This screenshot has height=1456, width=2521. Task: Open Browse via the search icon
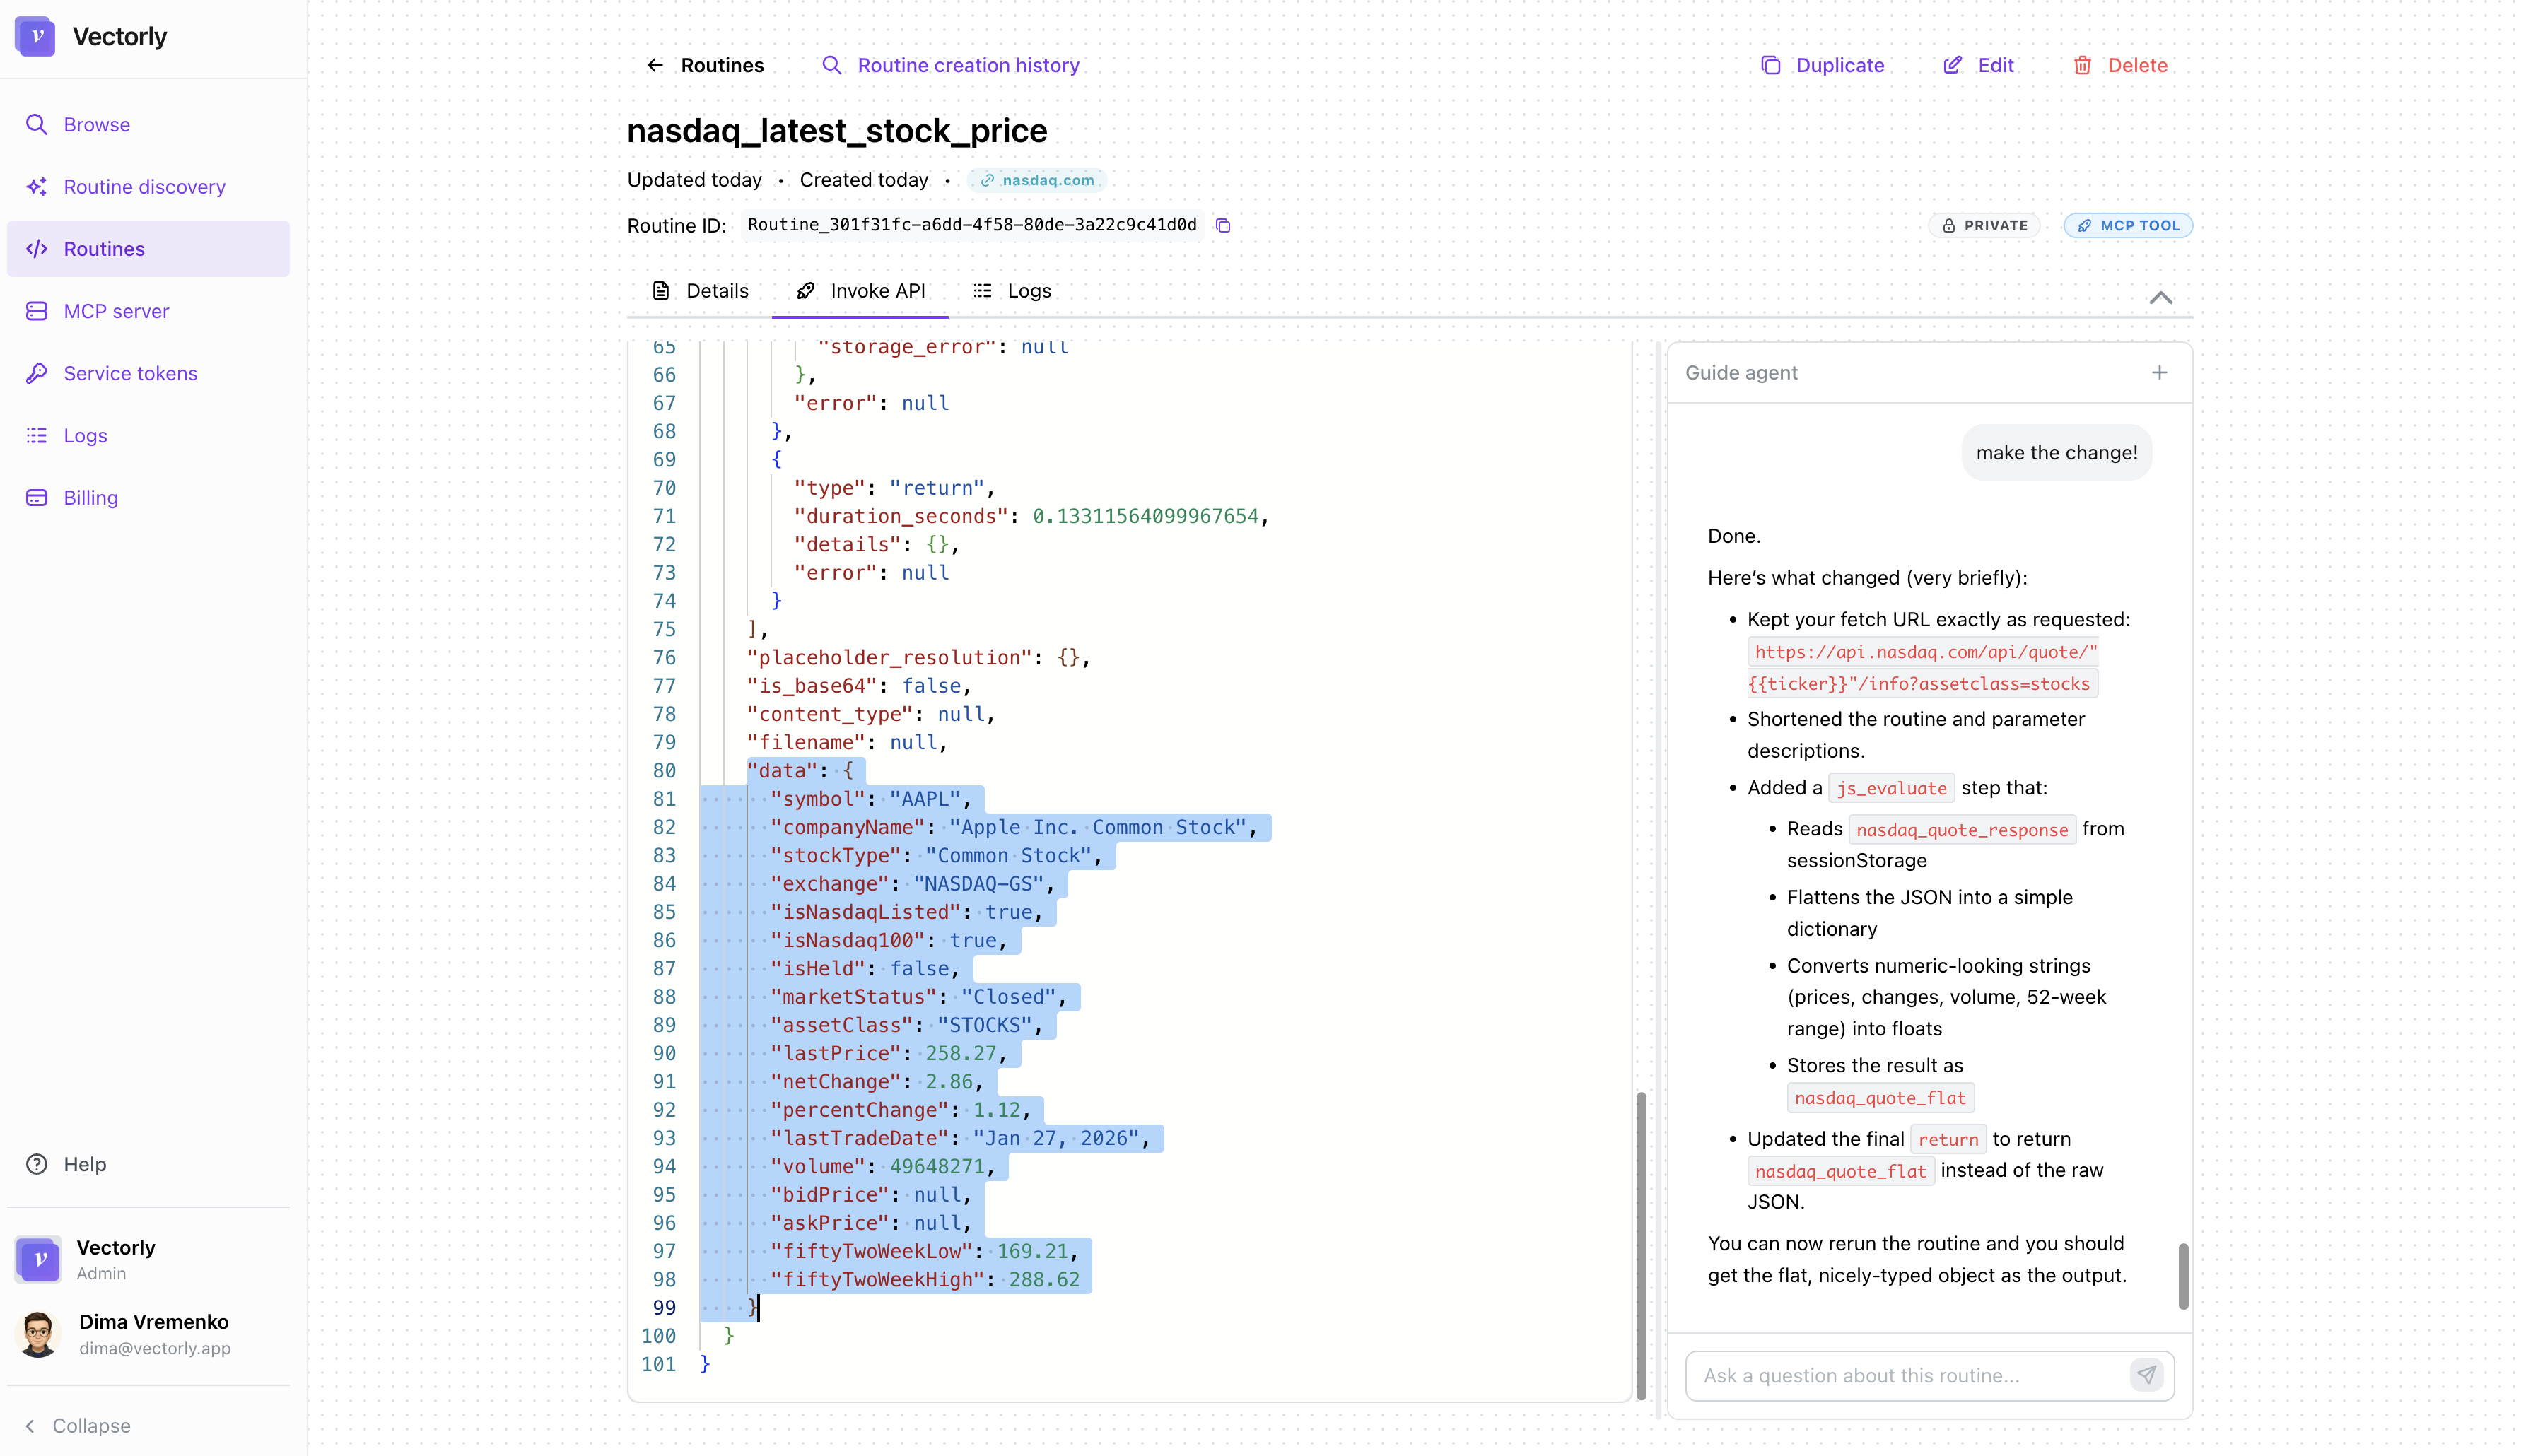tap(96, 124)
